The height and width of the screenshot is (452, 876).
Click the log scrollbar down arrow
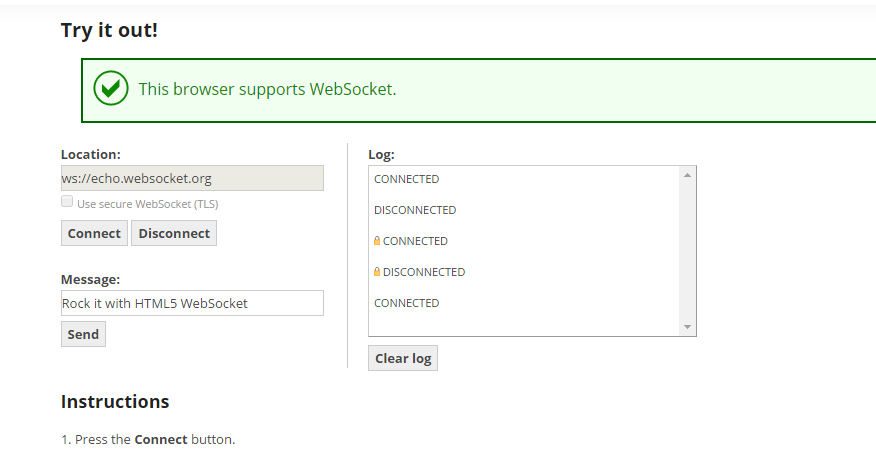pyautogui.click(x=687, y=327)
